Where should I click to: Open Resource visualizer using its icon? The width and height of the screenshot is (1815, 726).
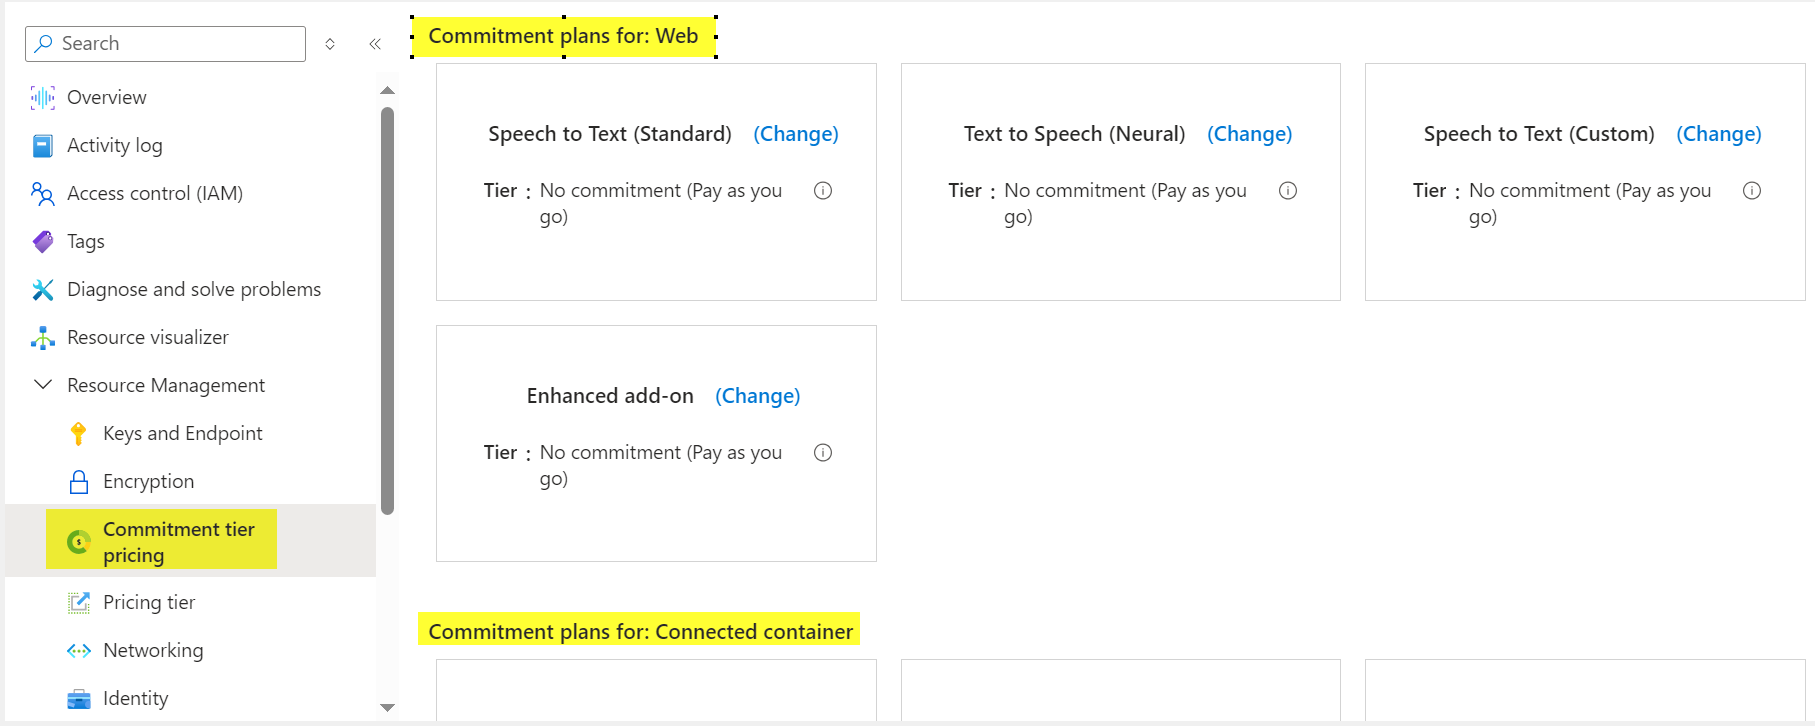(41, 337)
